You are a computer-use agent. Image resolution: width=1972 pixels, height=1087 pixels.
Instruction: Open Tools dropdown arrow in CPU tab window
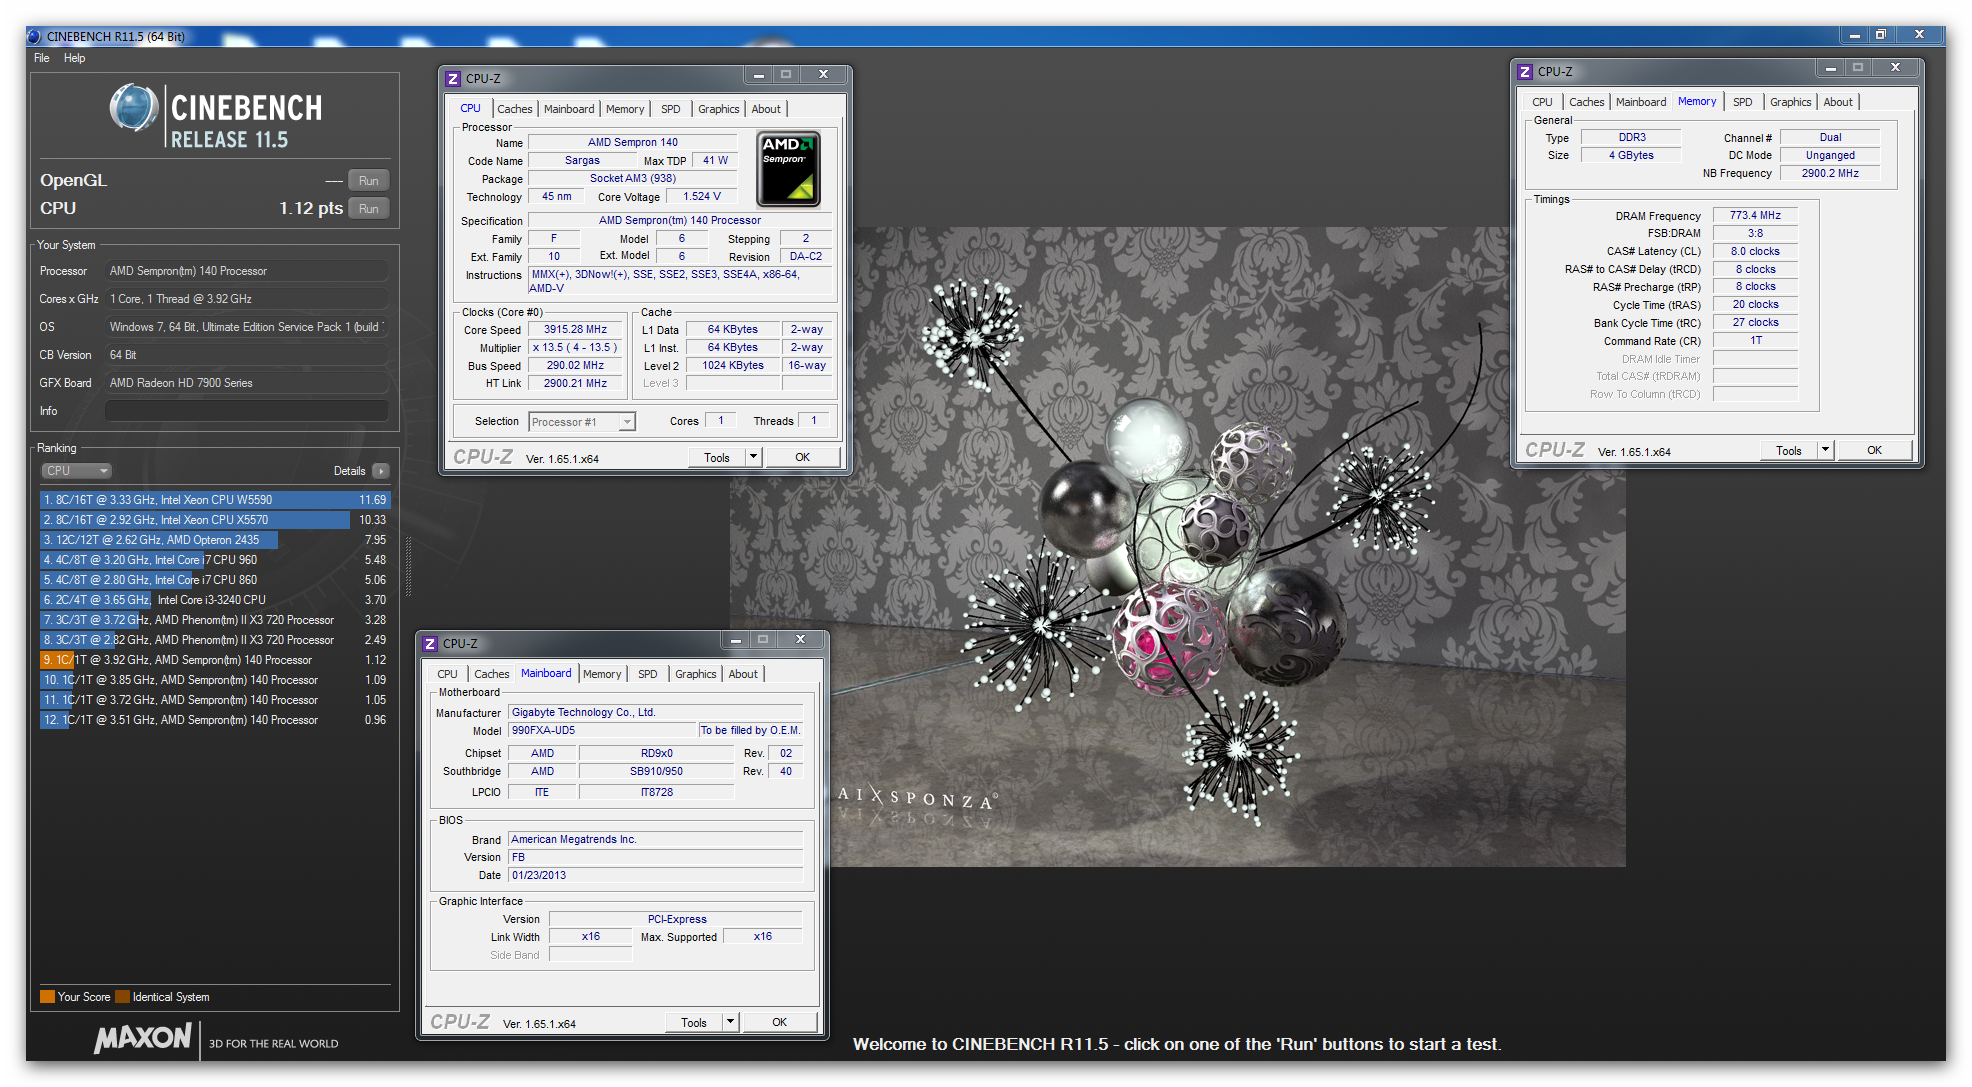click(753, 458)
